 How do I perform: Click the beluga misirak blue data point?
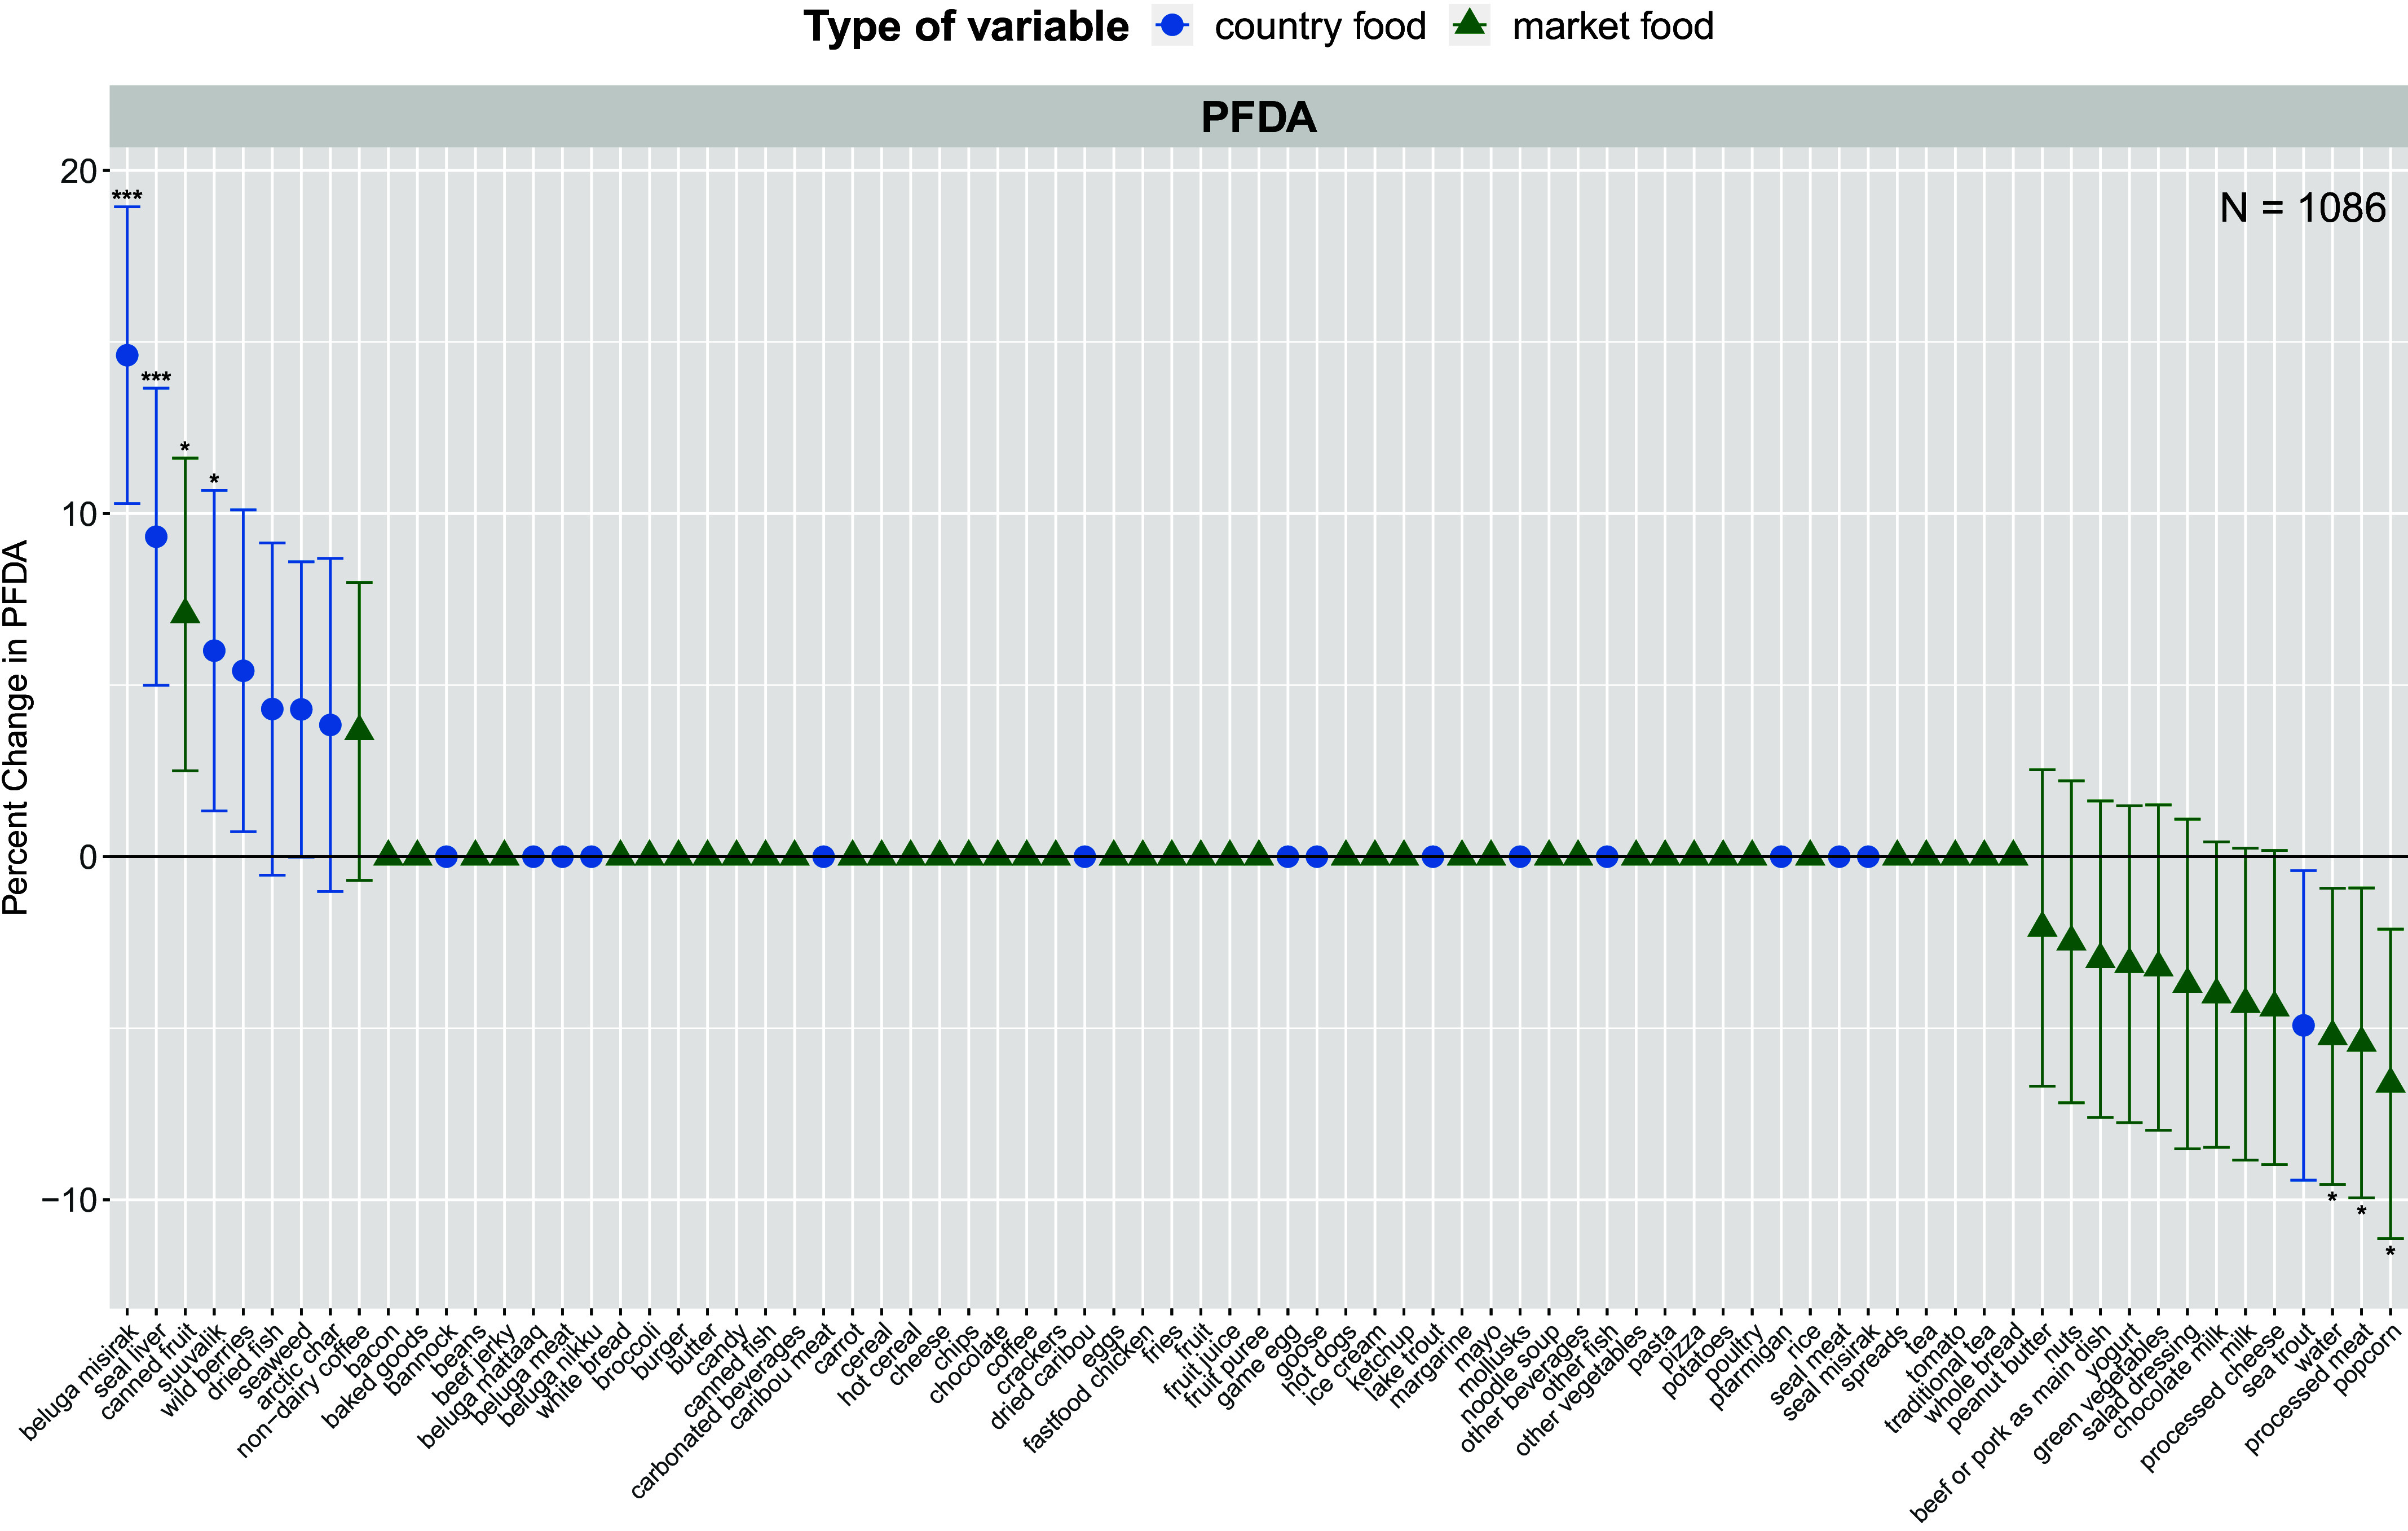tap(127, 355)
